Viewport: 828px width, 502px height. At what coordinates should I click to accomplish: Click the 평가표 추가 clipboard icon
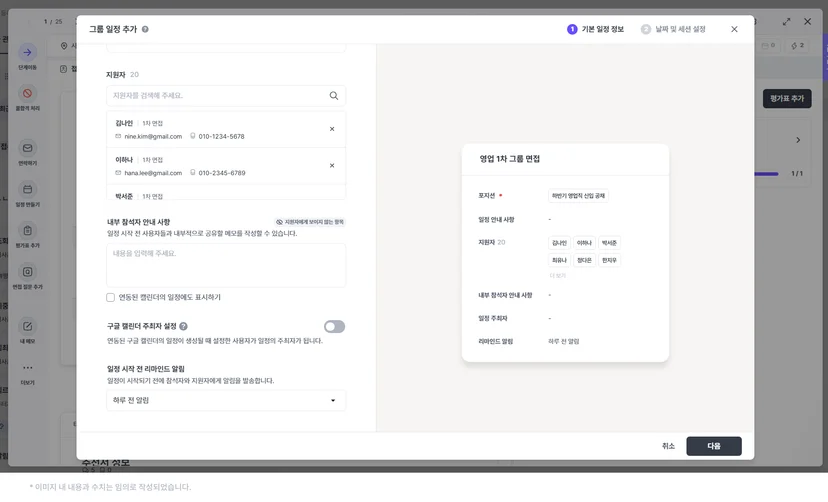pos(27,230)
